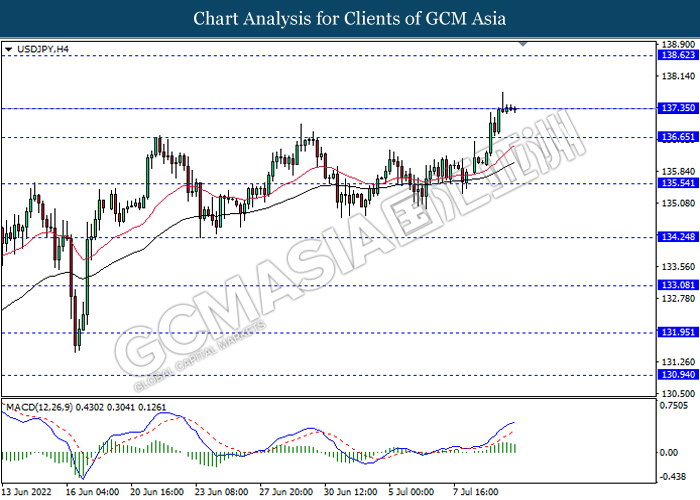Open the USDJPY,H4 symbol dropdown arrow
Image resolution: width=700 pixels, height=500 pixels.
pos(8,50)
